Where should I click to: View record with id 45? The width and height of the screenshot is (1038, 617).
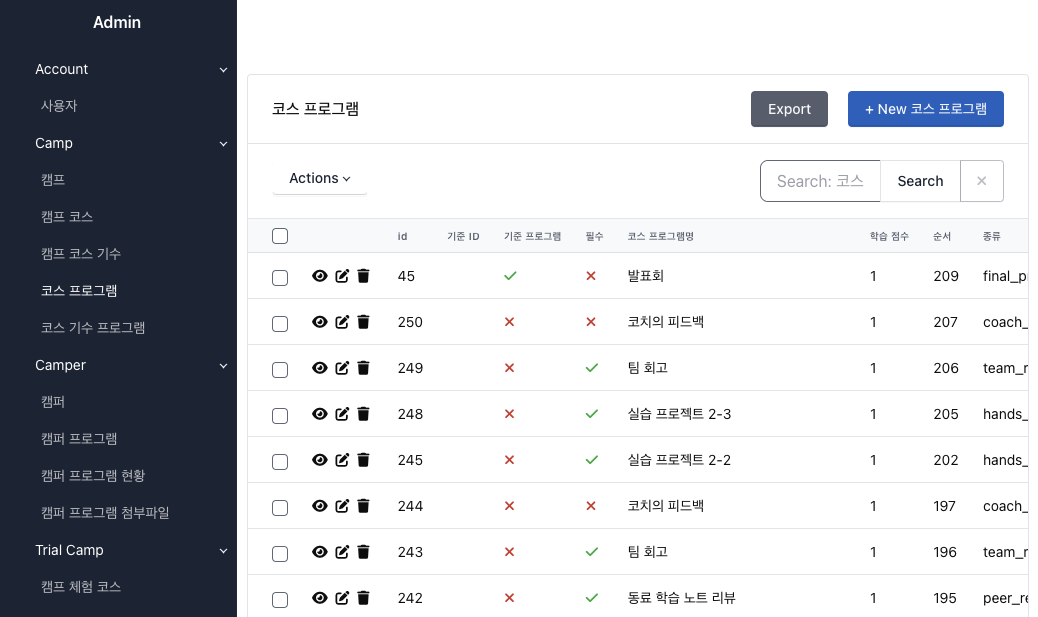click(320, 276)
